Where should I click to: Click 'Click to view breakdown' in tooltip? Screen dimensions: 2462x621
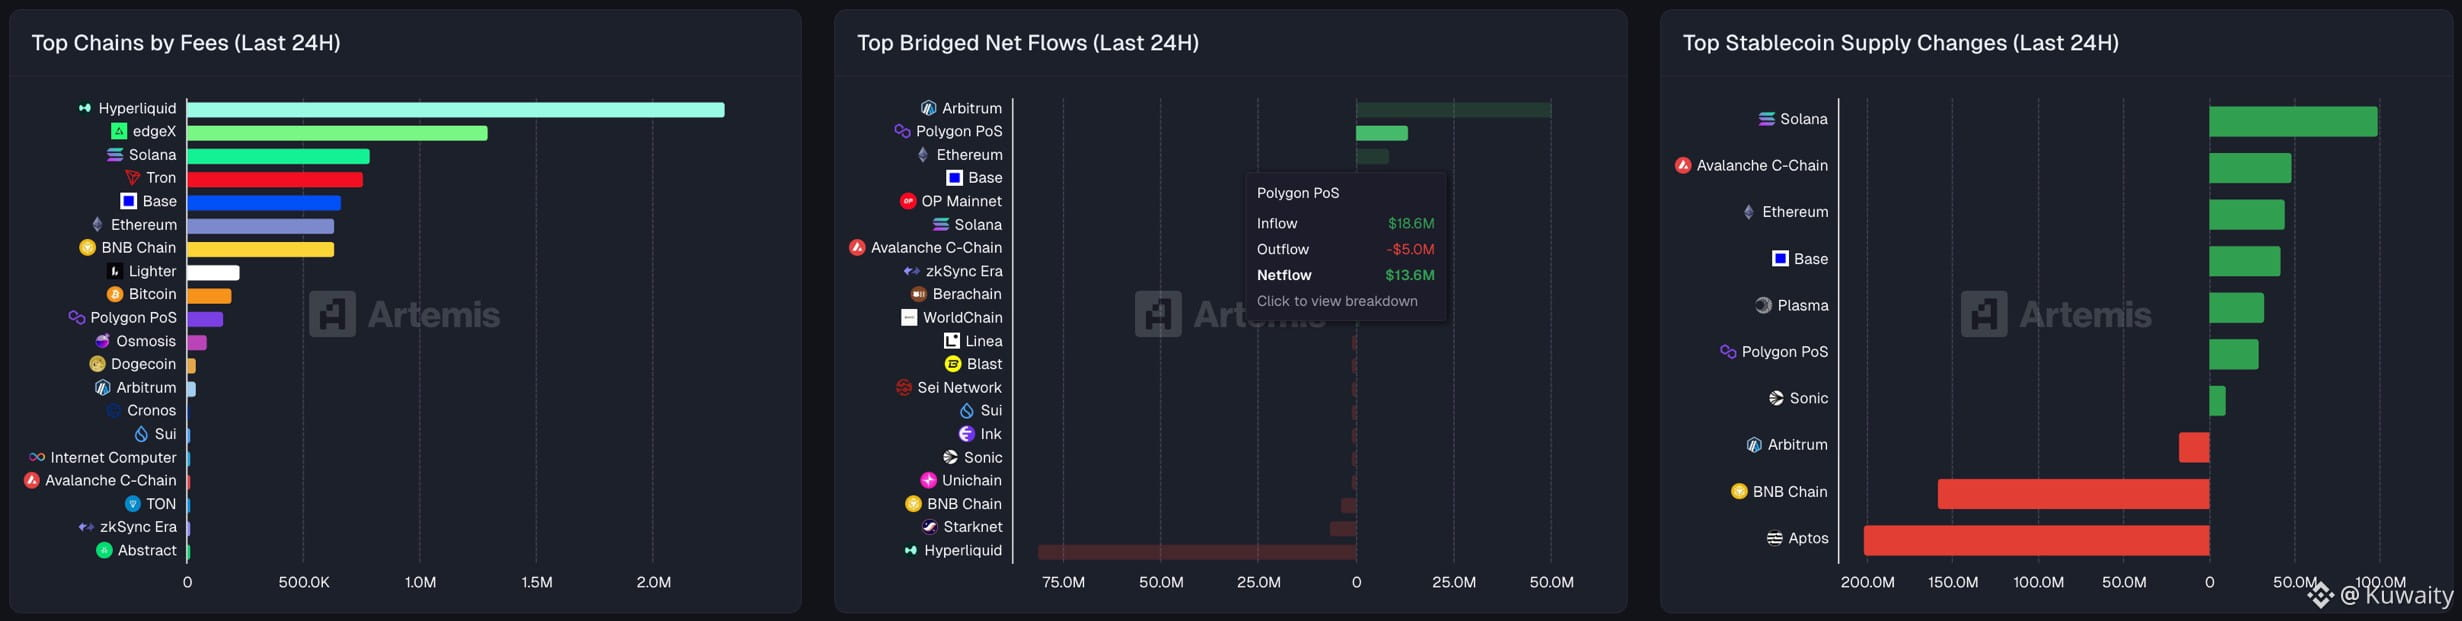pos(1336,301)
